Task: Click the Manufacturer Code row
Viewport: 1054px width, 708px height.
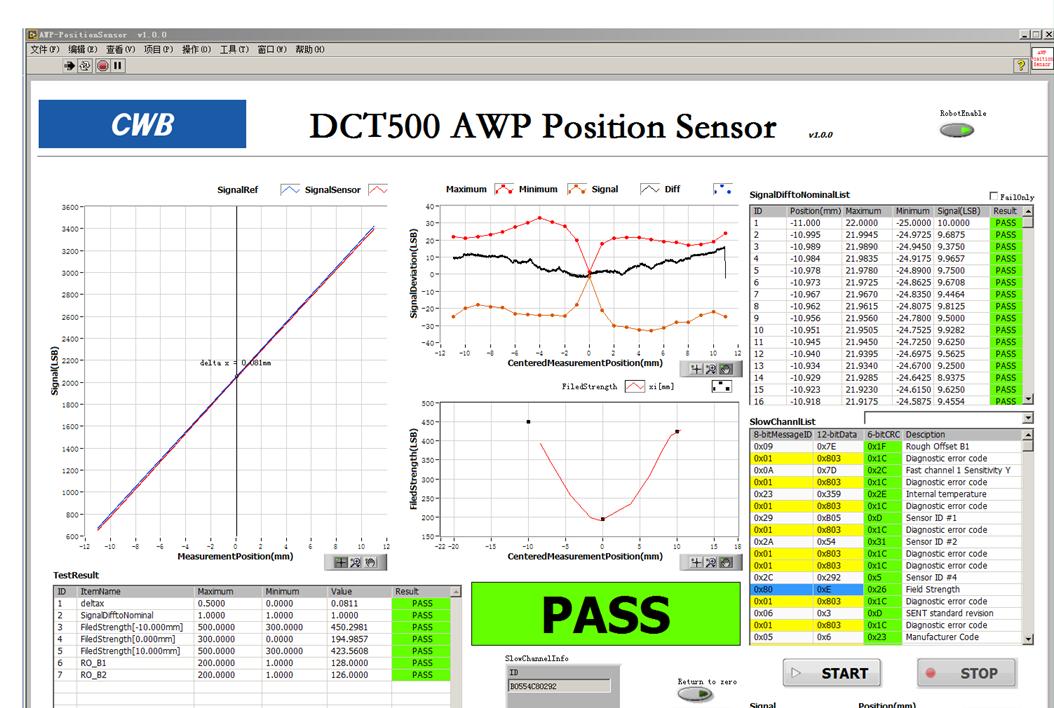Action: pyautogui.click(x=885, y=637)
